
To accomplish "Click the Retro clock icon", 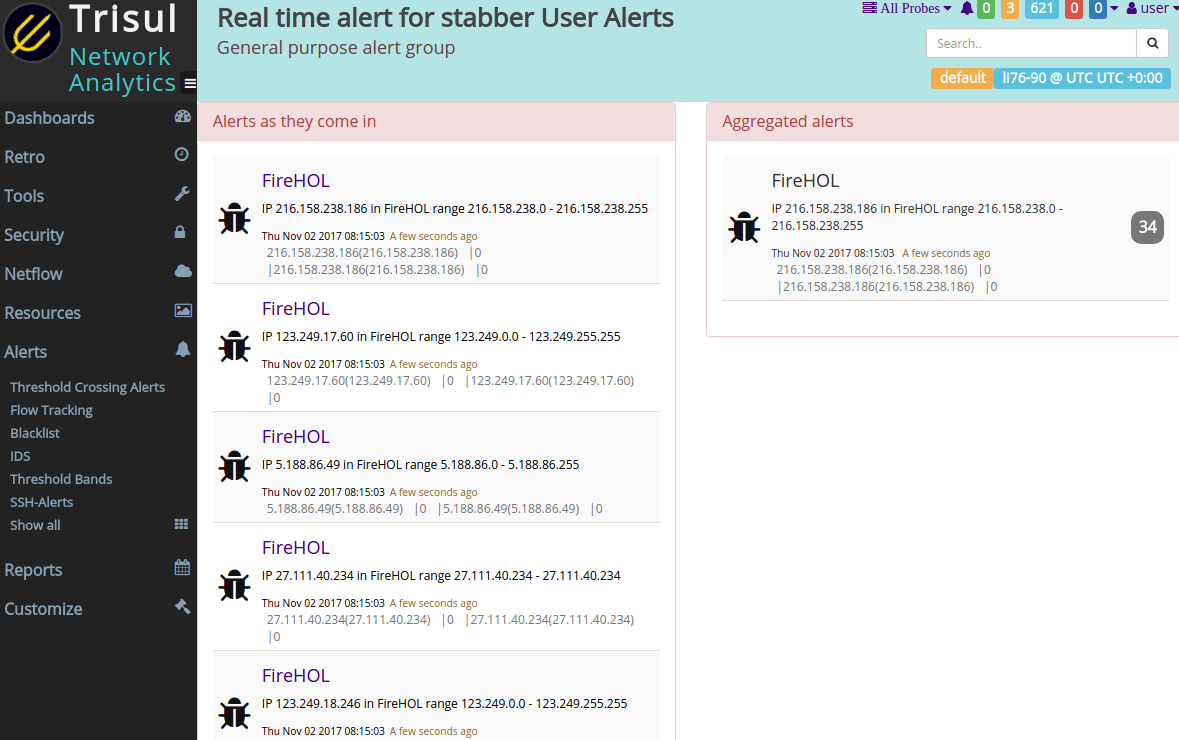I will (x=182, y=154).
